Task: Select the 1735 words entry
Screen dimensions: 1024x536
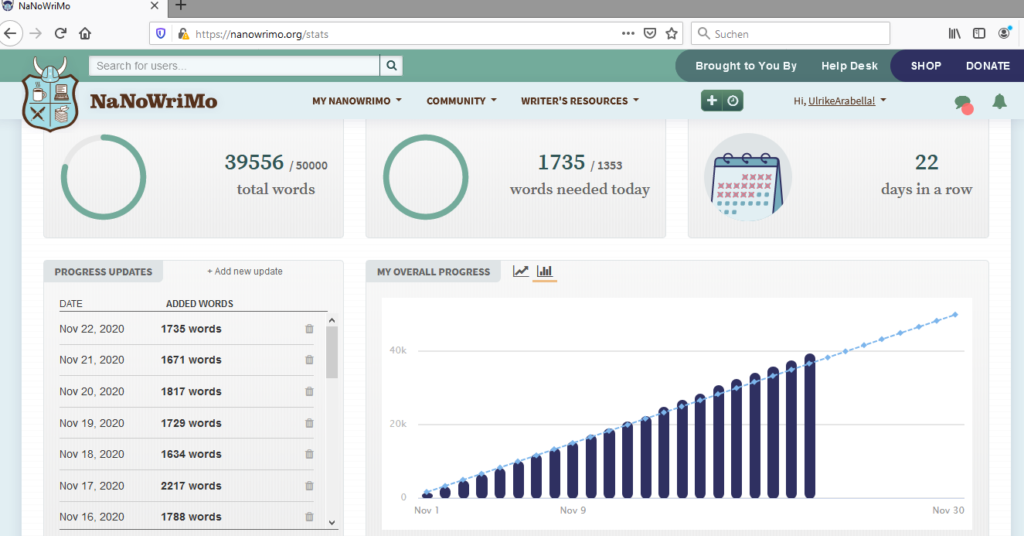Action: click(x=191, y=329)
